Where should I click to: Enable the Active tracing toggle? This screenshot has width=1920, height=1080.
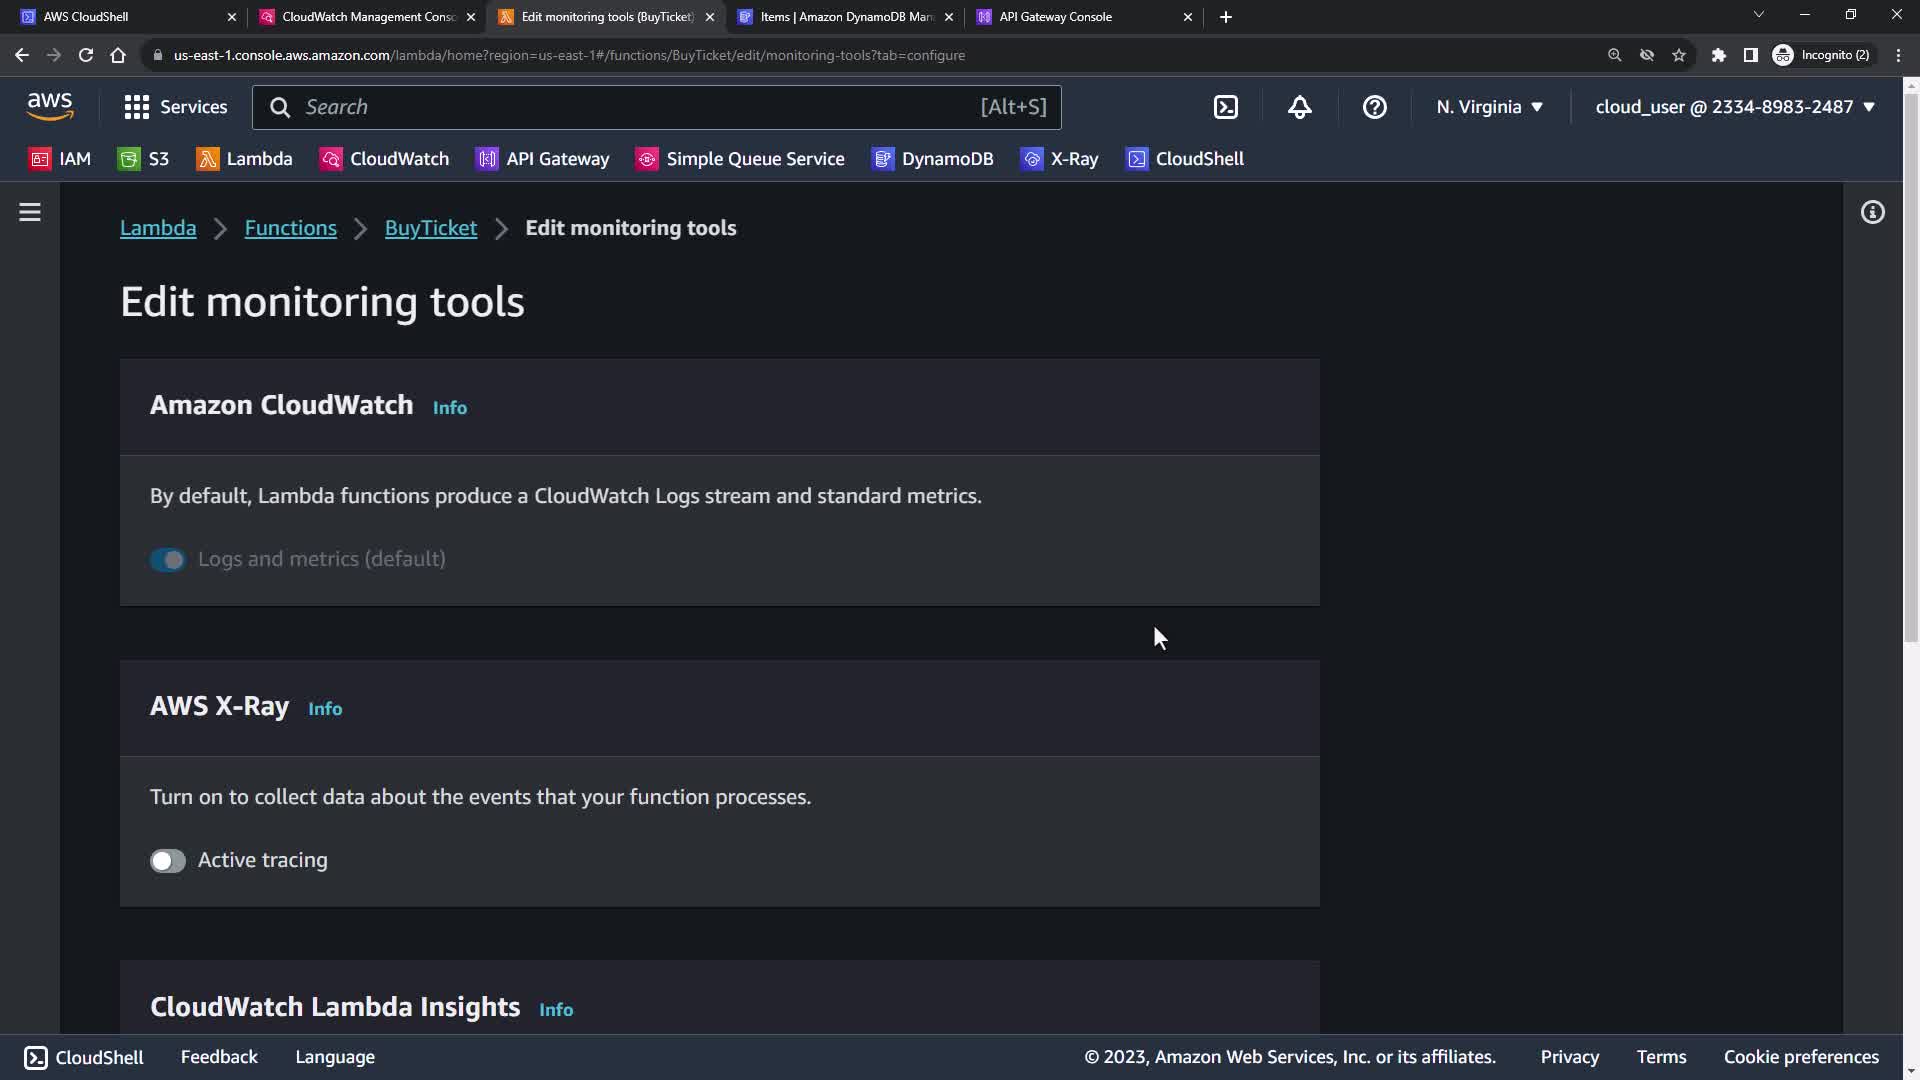[x=168, y=861]
